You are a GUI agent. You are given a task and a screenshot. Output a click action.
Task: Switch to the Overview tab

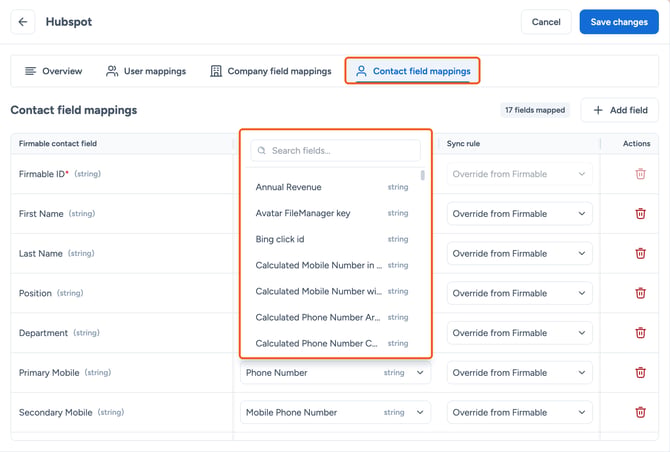(54, 71)
